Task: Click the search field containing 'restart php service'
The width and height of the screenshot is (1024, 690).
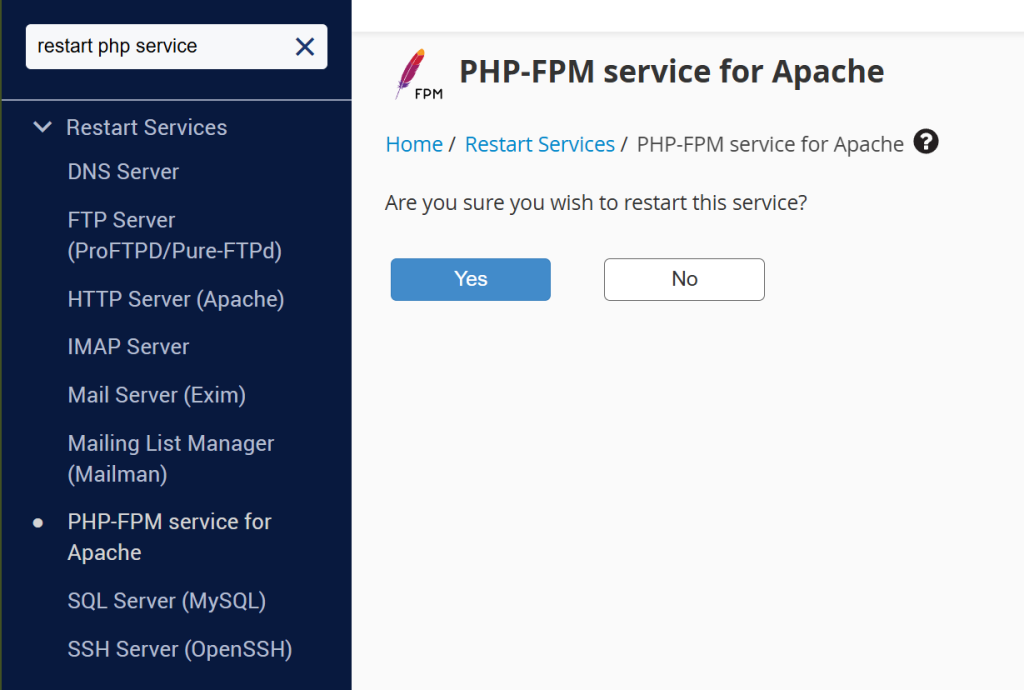Action: [x=176, y=46]
